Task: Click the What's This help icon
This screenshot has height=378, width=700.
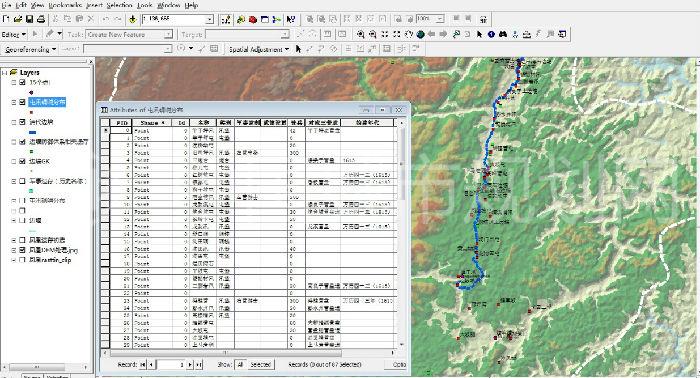Action: point(291,19)
